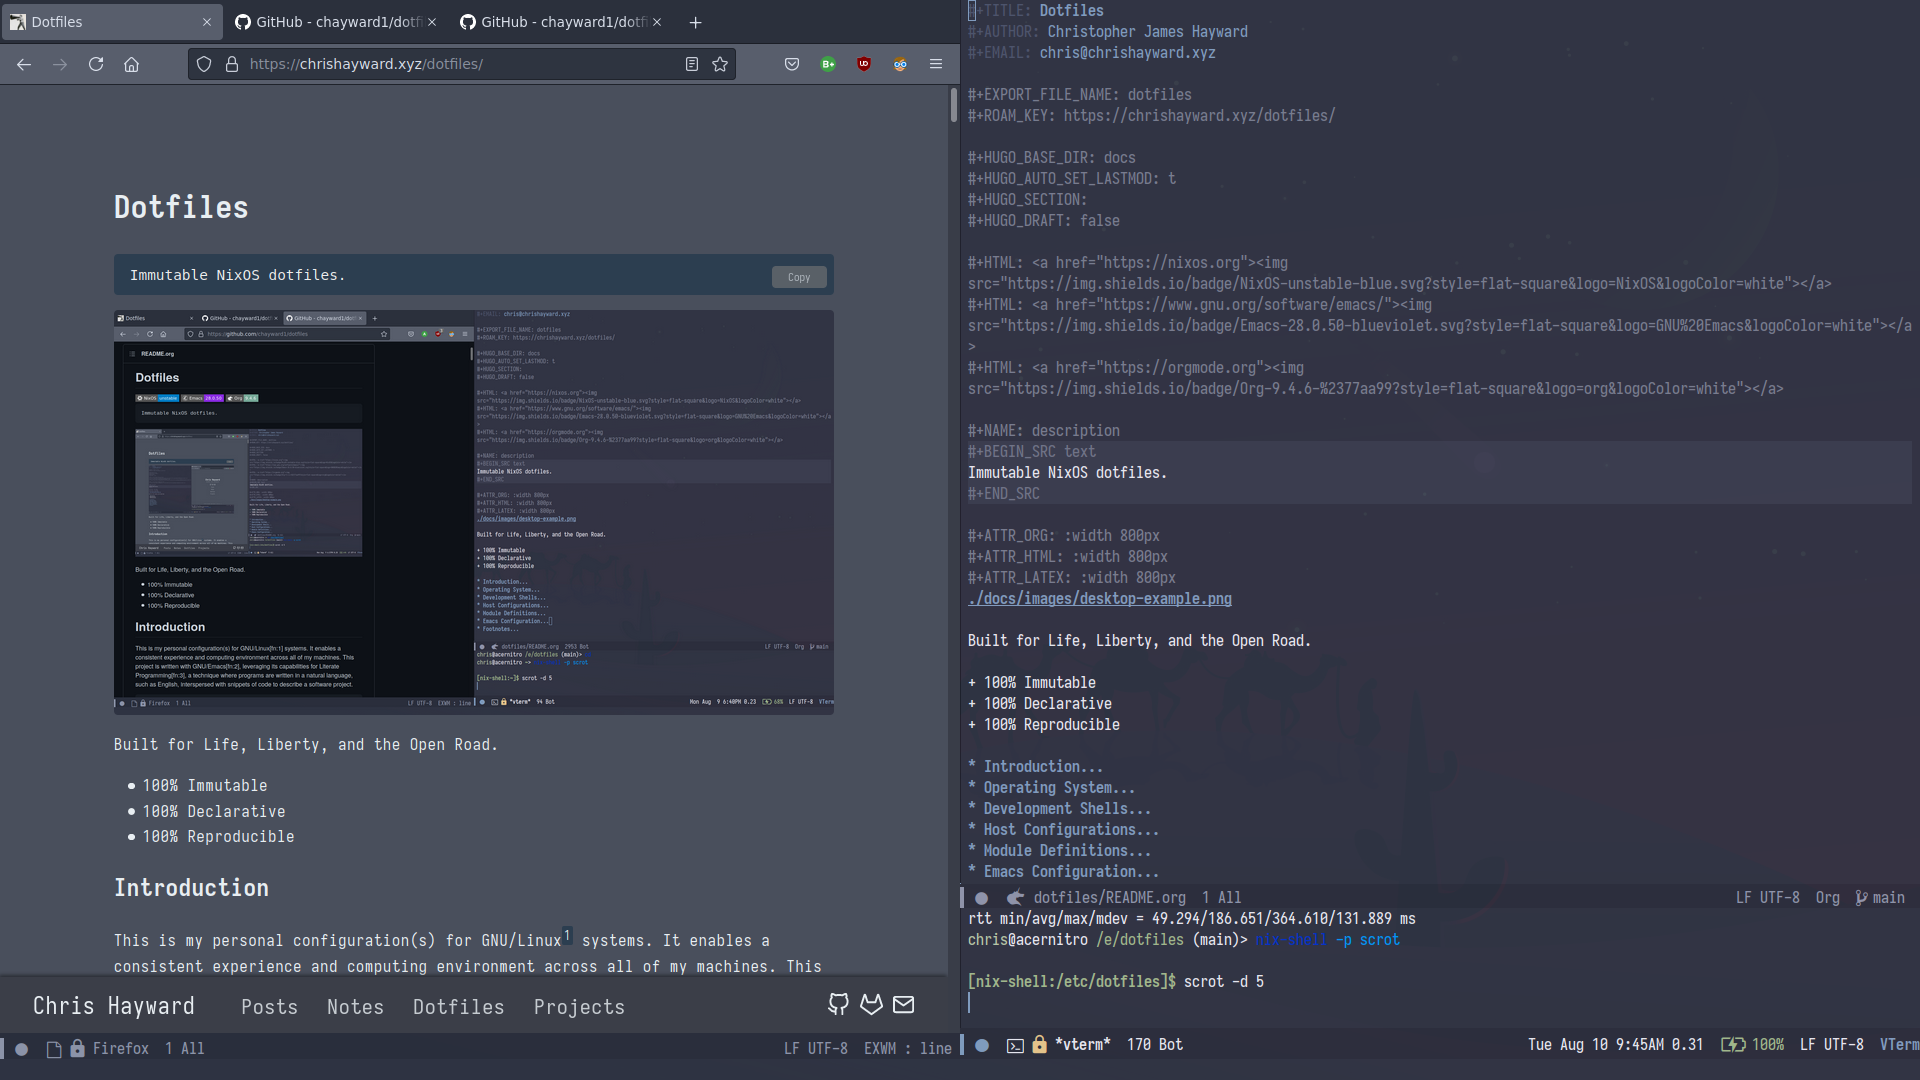
Task: Click the Posts navigation menu item
Action: 270,1006
